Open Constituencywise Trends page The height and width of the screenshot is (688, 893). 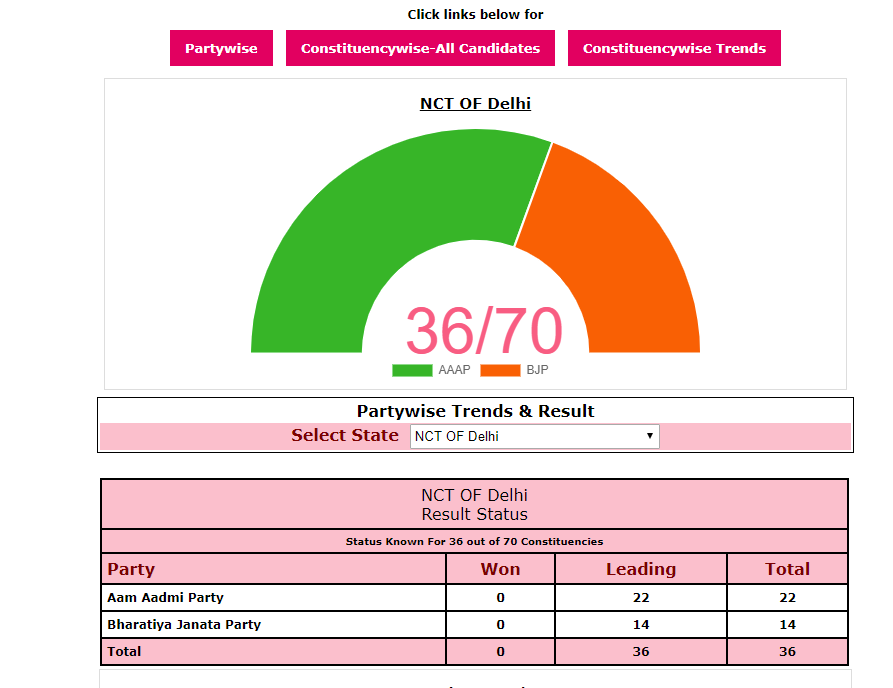point(674,48)
